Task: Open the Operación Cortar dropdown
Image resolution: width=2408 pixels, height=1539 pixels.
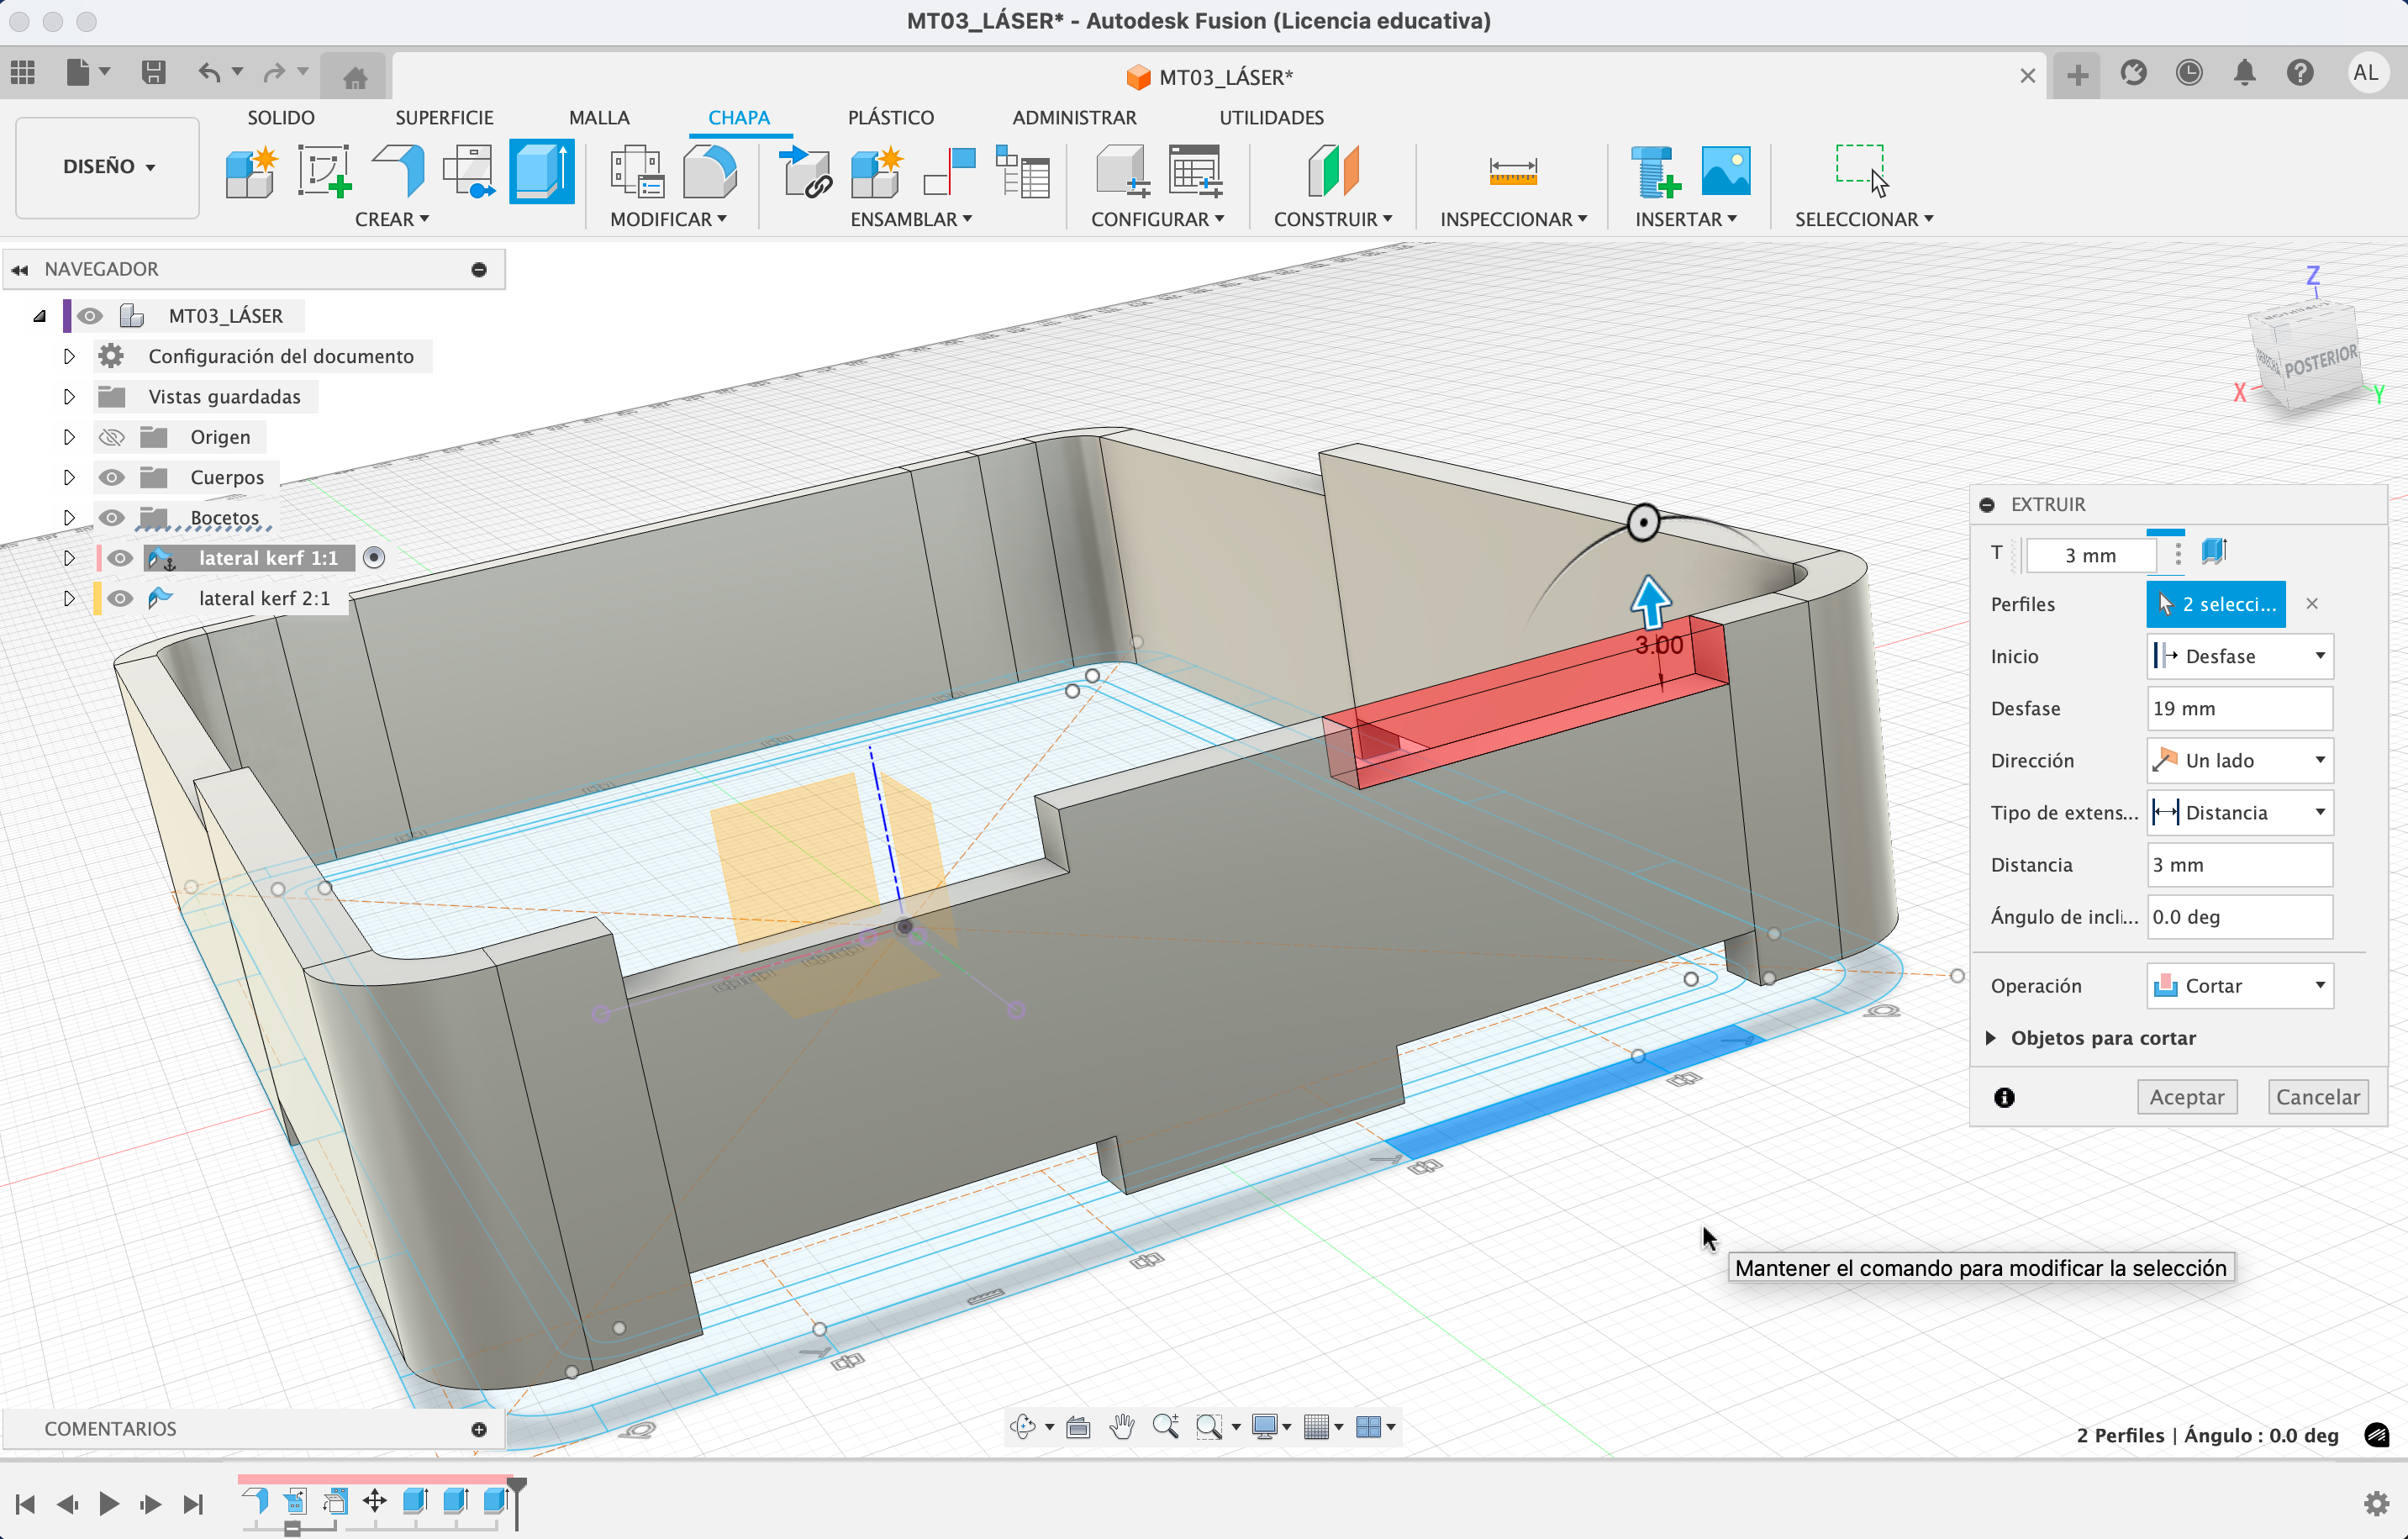Action: [2239, 986]
